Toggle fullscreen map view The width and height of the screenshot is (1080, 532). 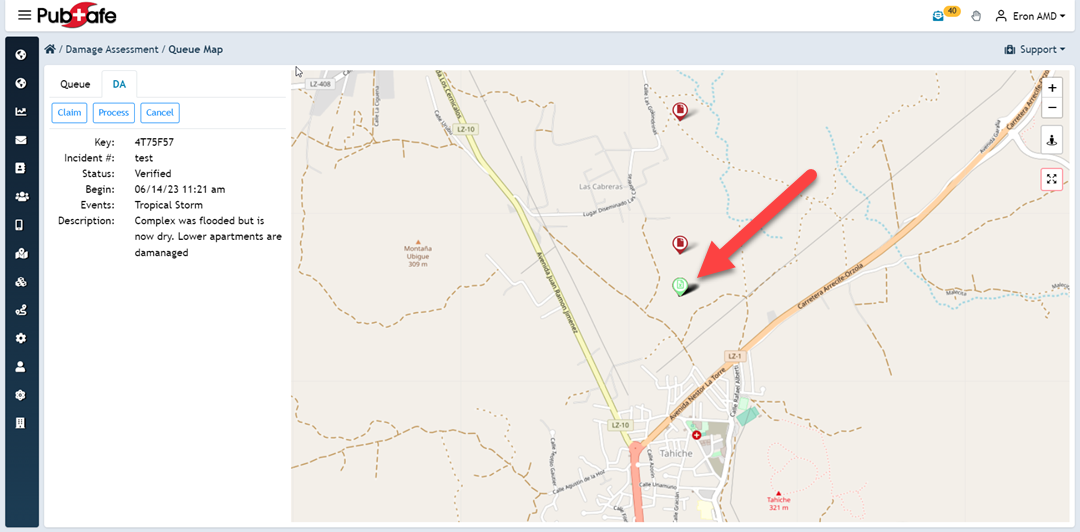pyautogui.click(x=1052, y=179)
